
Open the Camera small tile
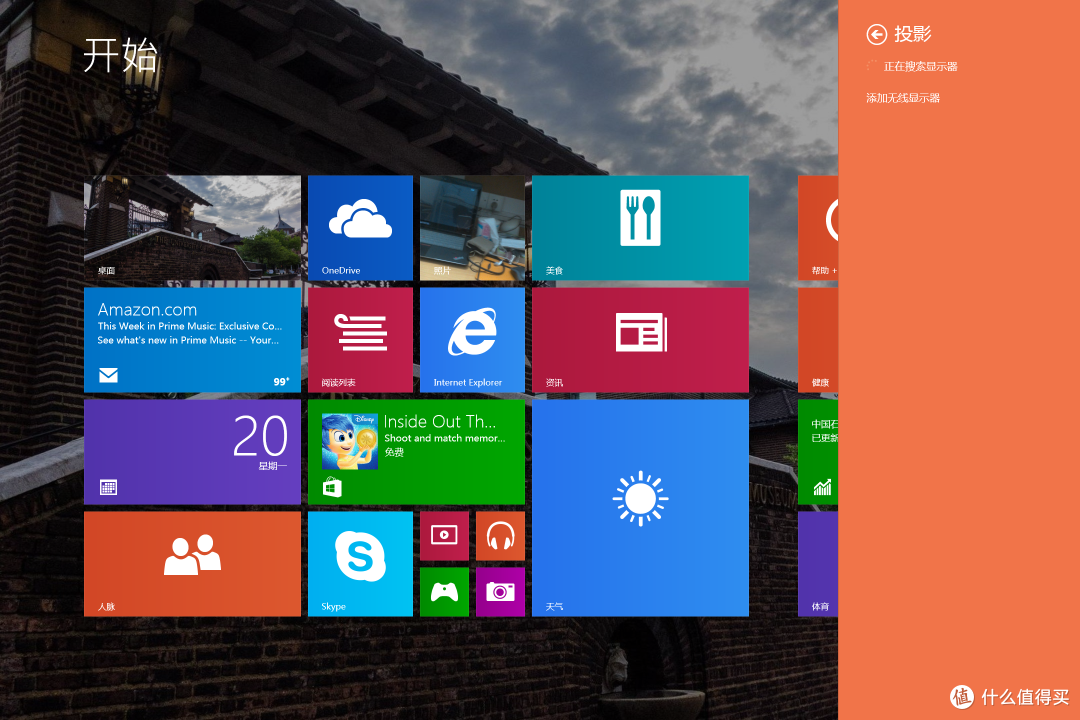(x=500, y=592)
